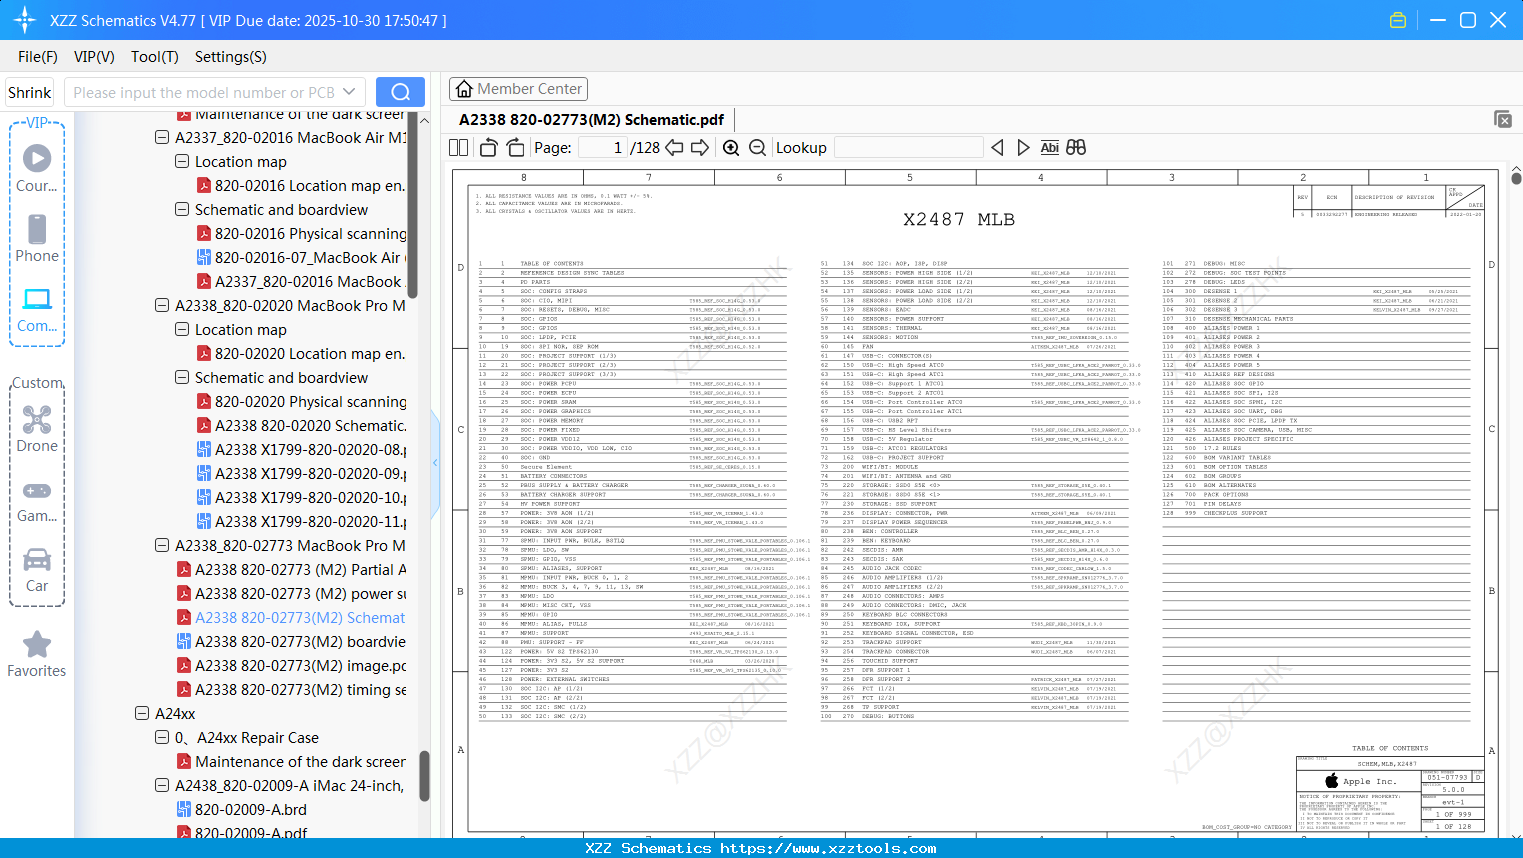Collapse A2338_820-02020 MacBook Pro node
This screenshot has width=1523, height=858.
(162, 305)
